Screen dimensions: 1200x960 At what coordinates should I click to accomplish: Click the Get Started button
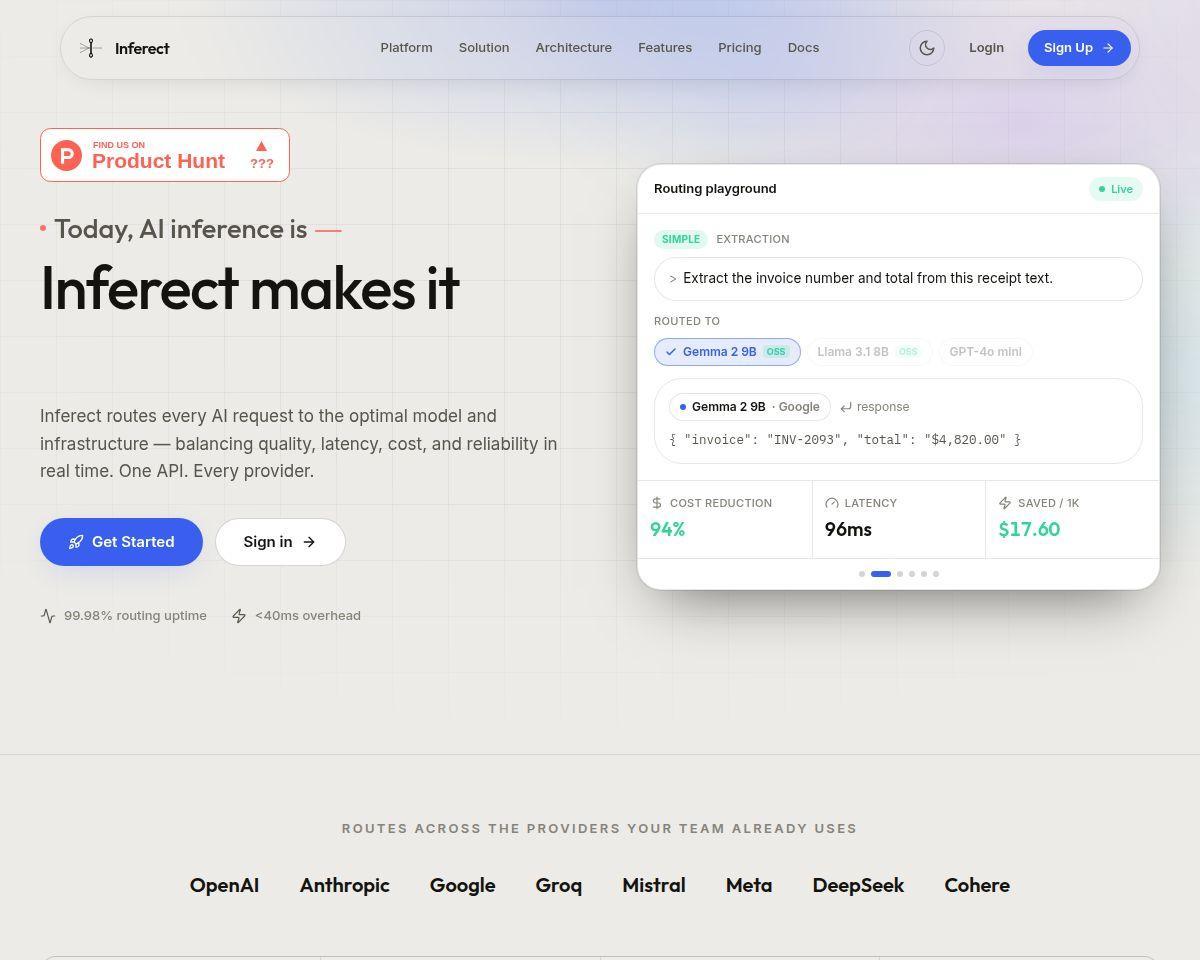[x=121, y=542]
